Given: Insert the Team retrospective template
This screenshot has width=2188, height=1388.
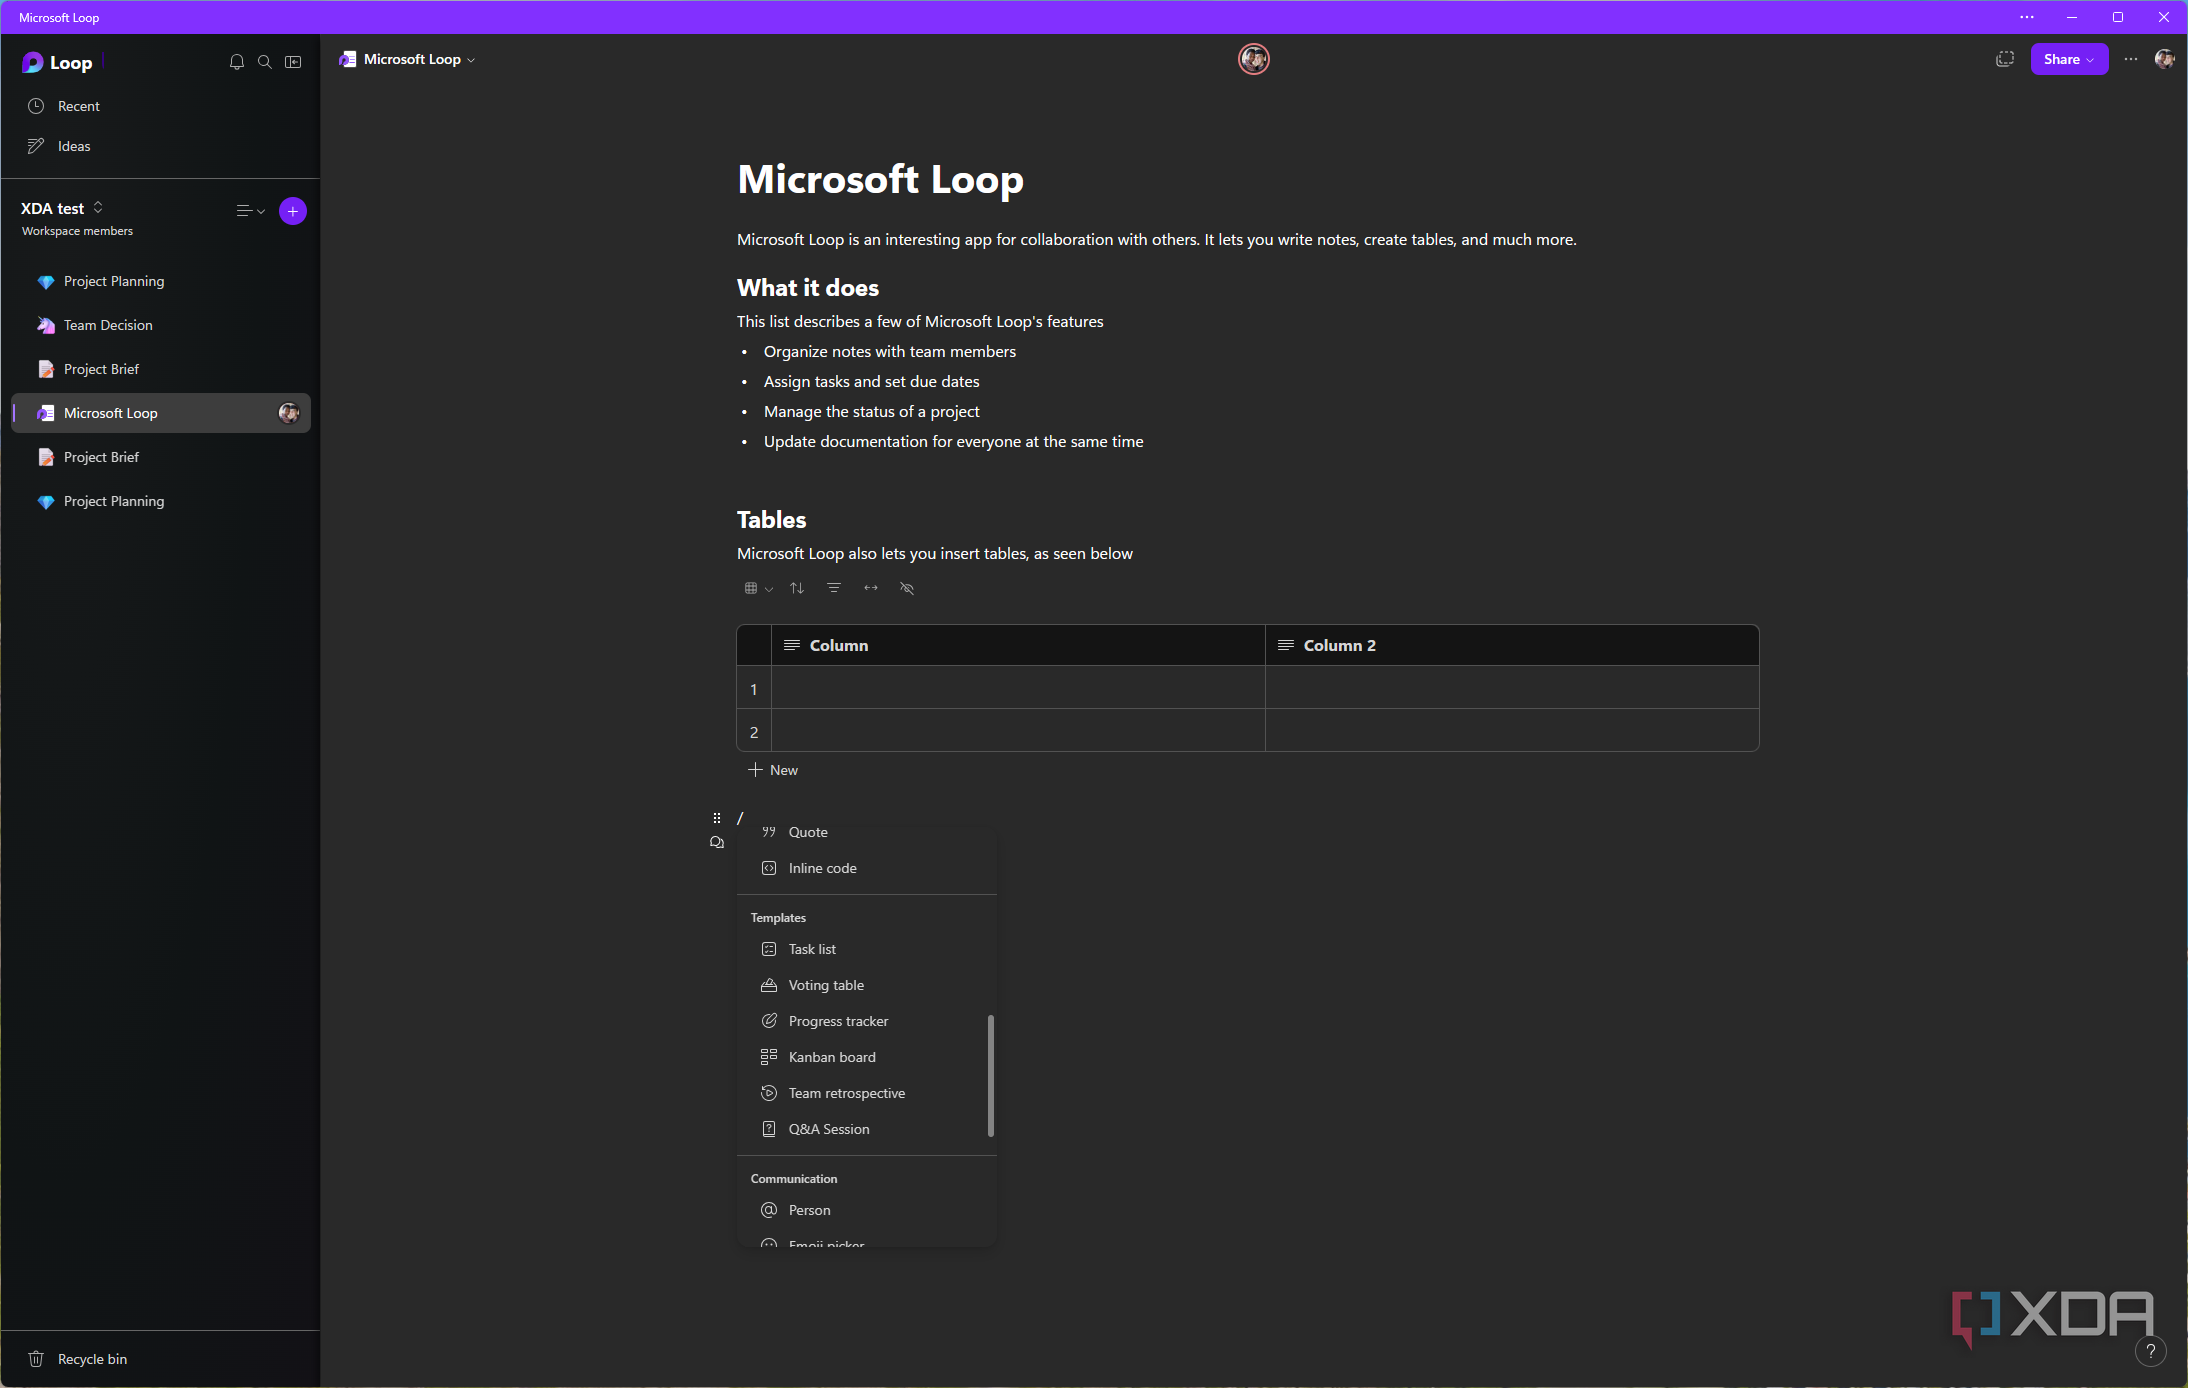Looking at the screenshot, I should 866,1093.
